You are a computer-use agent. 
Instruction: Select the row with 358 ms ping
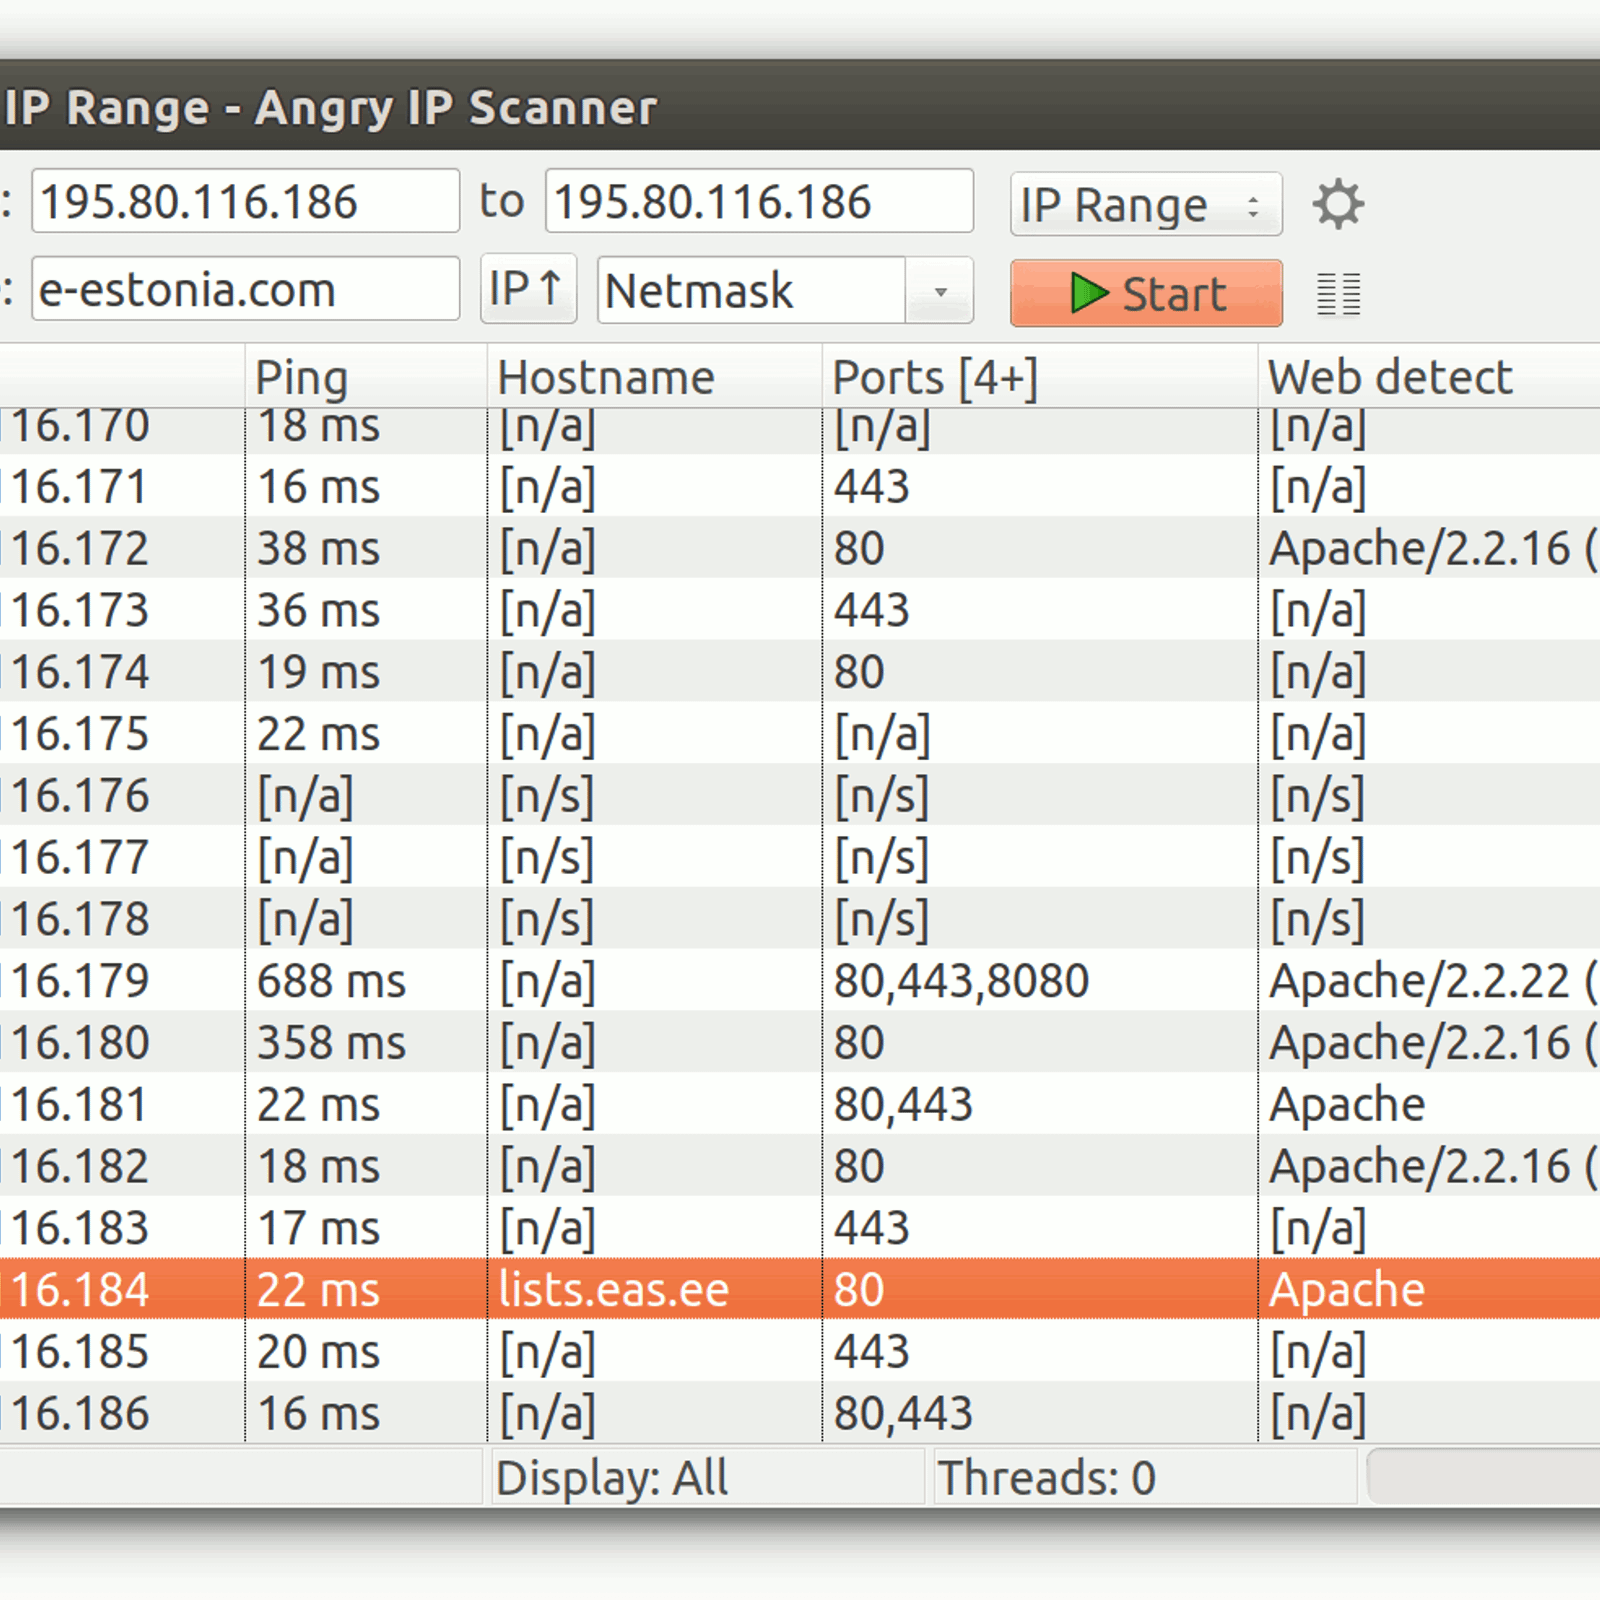[x=331, y=1043]
